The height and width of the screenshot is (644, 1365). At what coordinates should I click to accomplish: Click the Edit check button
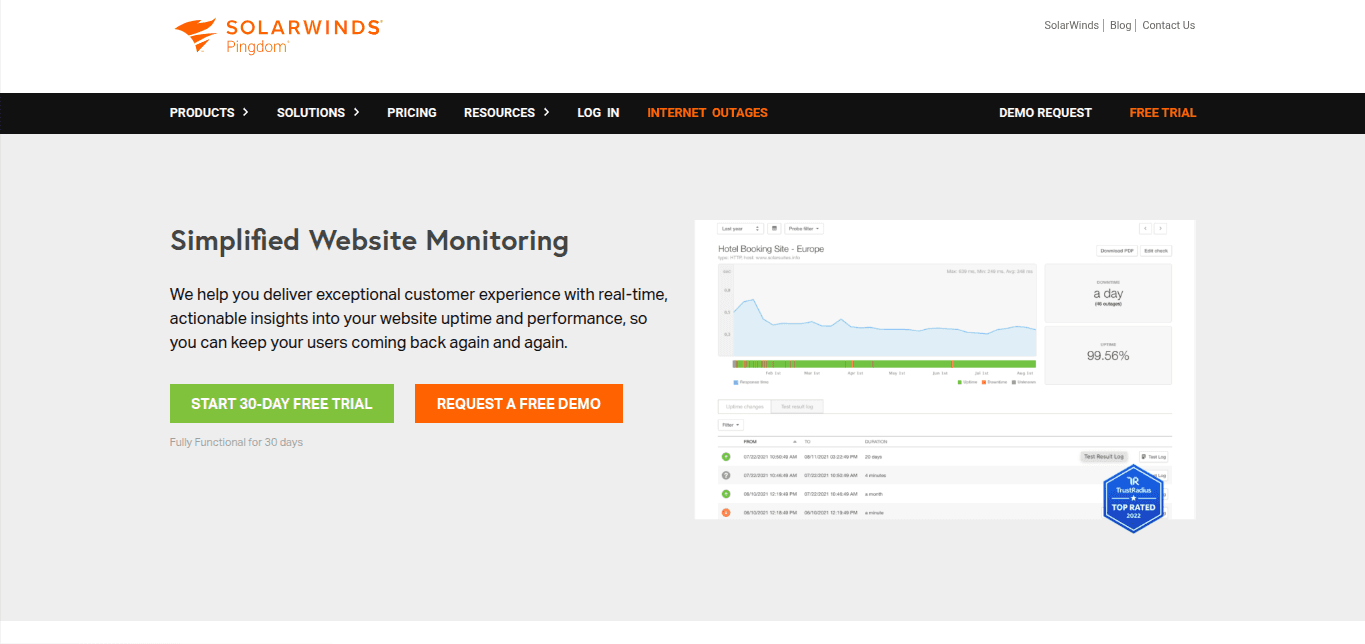(x=1158, y=251)
